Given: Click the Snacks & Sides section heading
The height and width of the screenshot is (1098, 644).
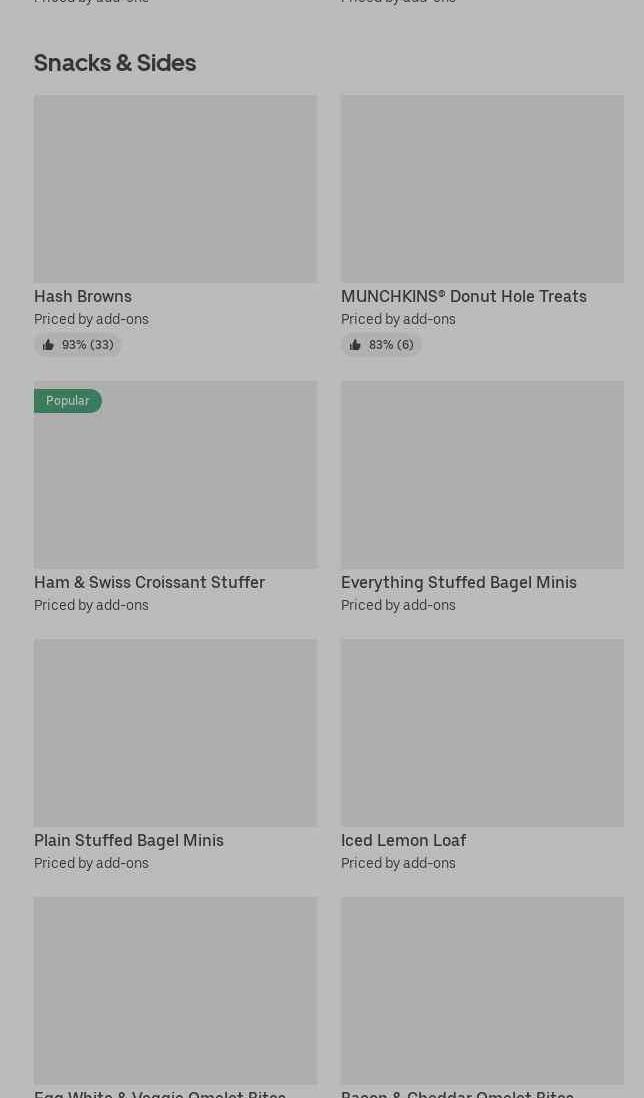Looking at the screenshot, I should (x=115, y=62).
